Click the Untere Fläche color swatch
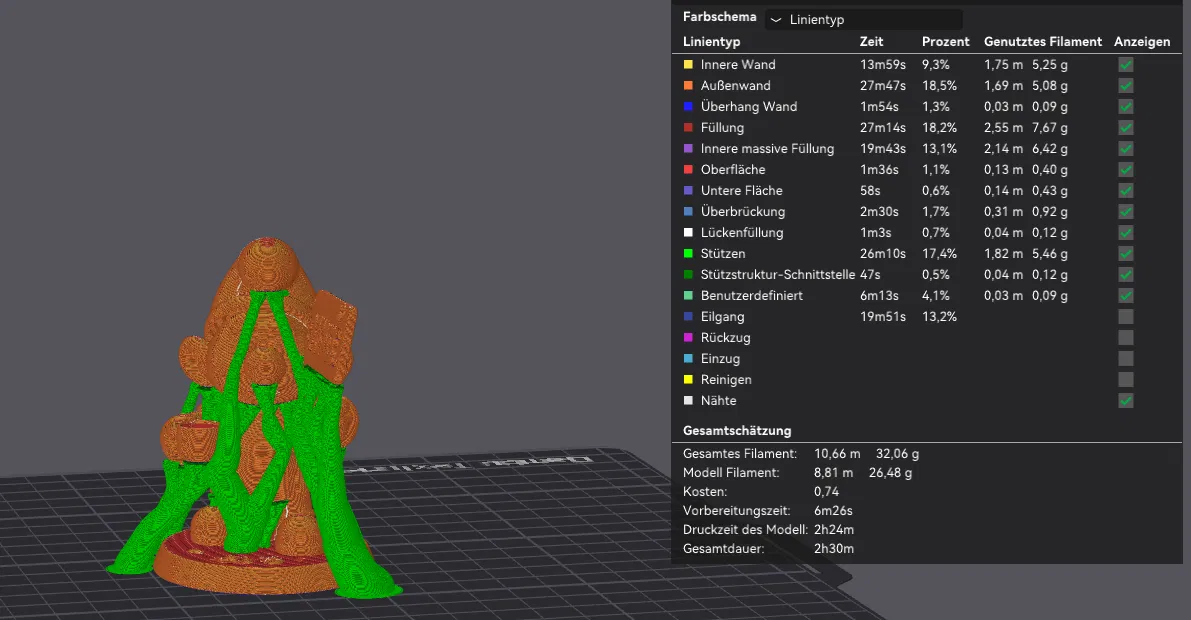Viewport: 1191px width, 620px height. 688,191
